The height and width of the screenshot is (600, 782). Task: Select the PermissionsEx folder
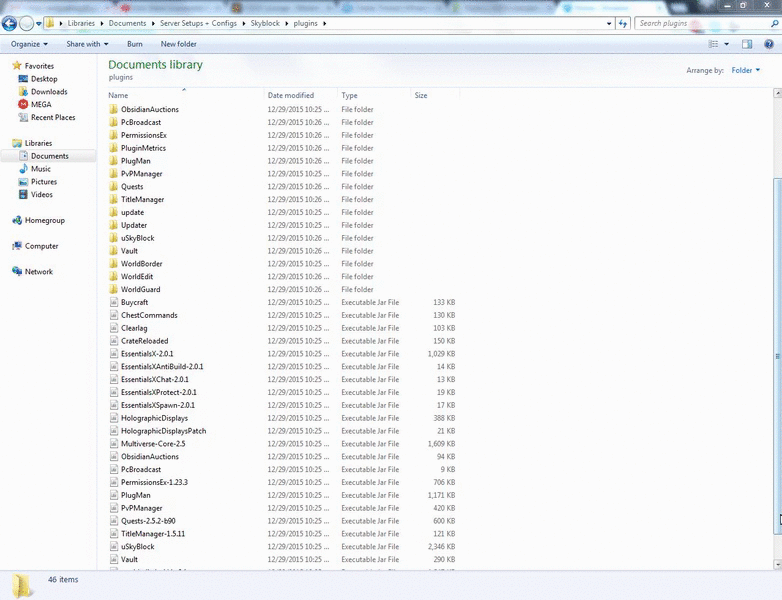click(x=144, y=135)
